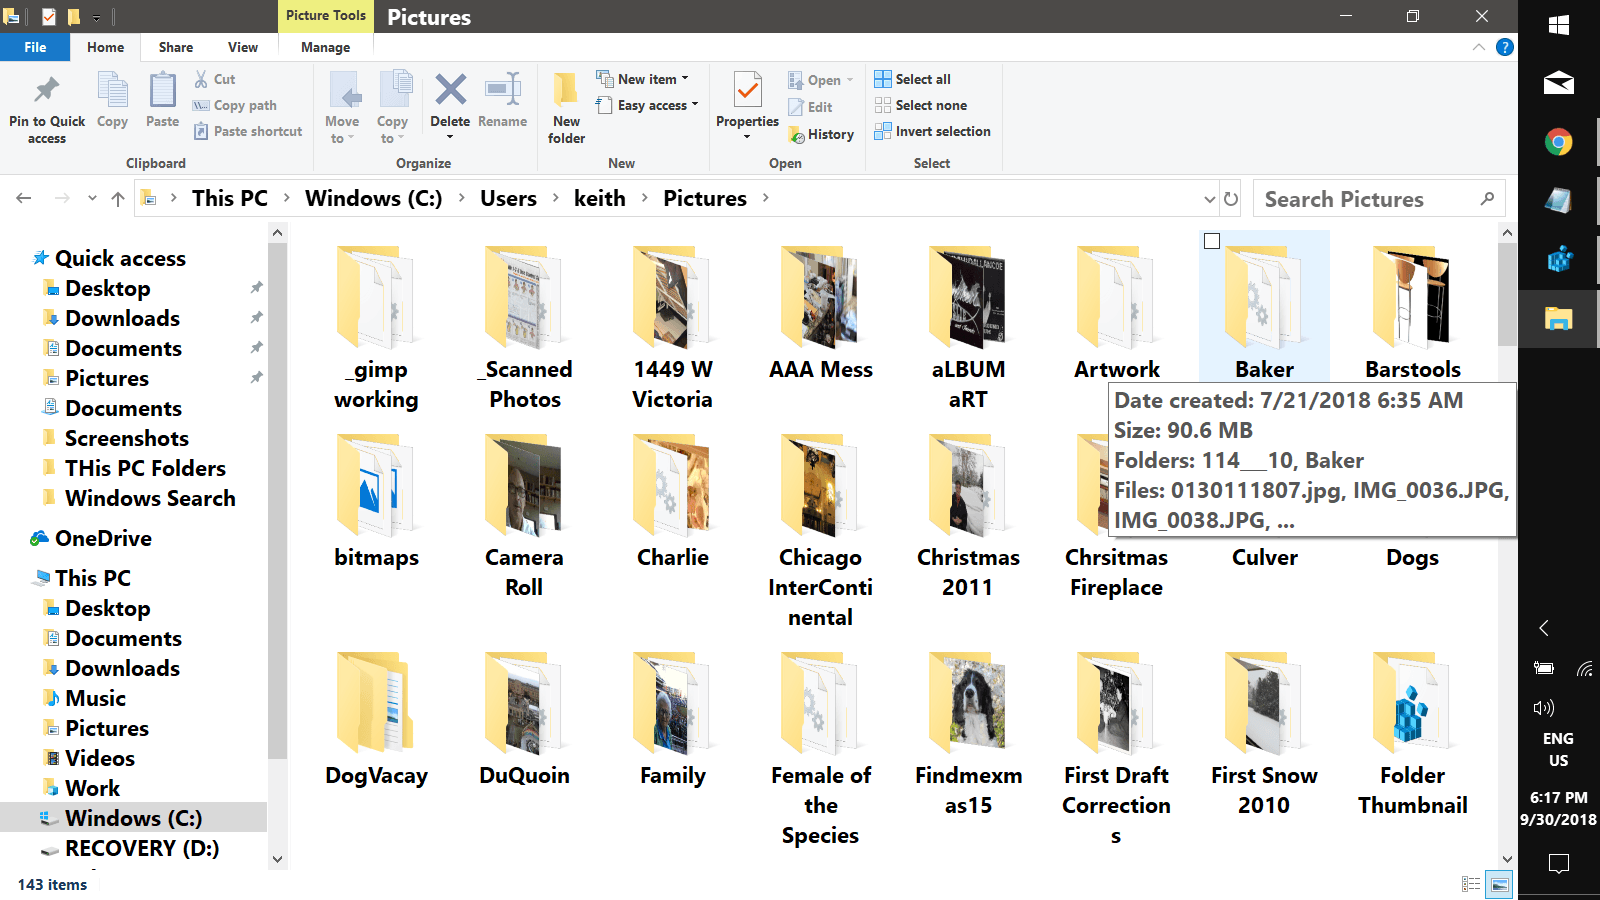Select Music under This PC
Image resolution: width=1600 pixels, height=900 pixels.
95,698
